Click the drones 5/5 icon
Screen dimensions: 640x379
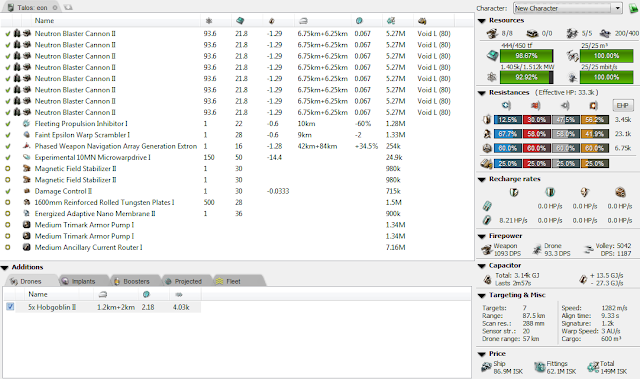[572, 33]
